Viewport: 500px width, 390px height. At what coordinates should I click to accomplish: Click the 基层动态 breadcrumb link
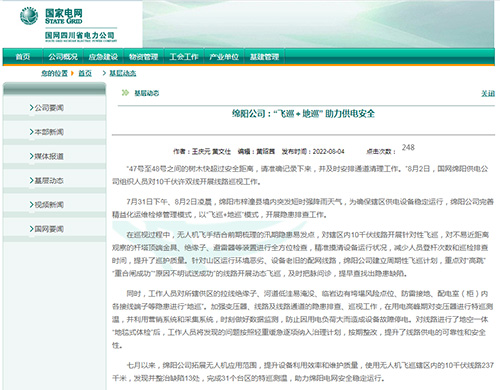(123, 73)
